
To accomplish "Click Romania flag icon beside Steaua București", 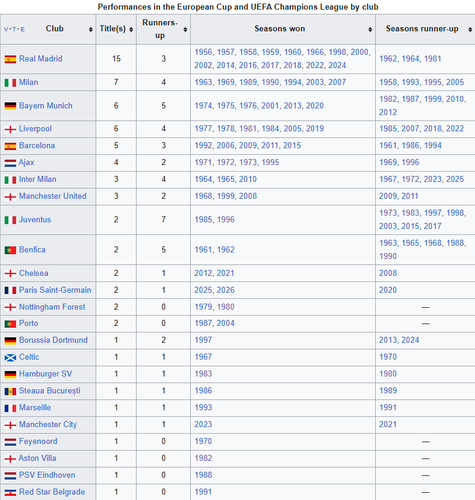I will coord(10,391).
